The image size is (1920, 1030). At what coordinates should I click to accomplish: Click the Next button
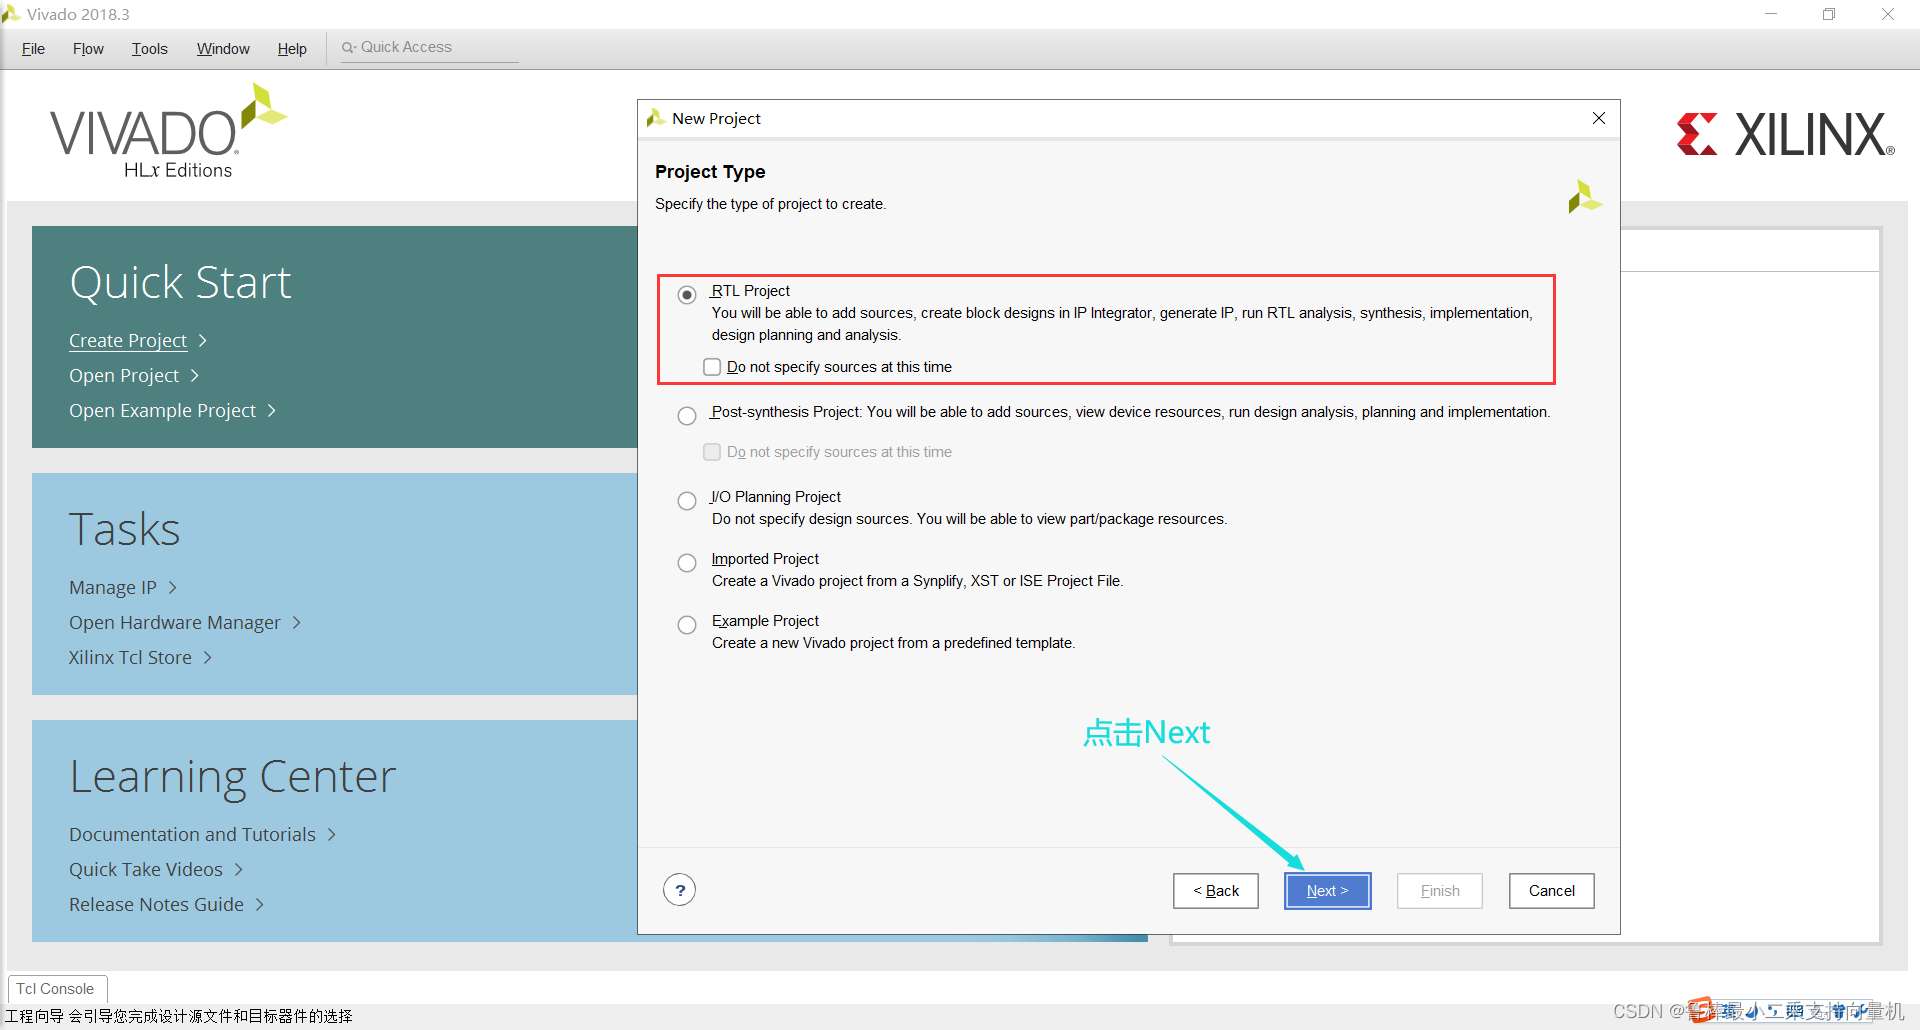pyautogui.click(x=1327, y=891)
